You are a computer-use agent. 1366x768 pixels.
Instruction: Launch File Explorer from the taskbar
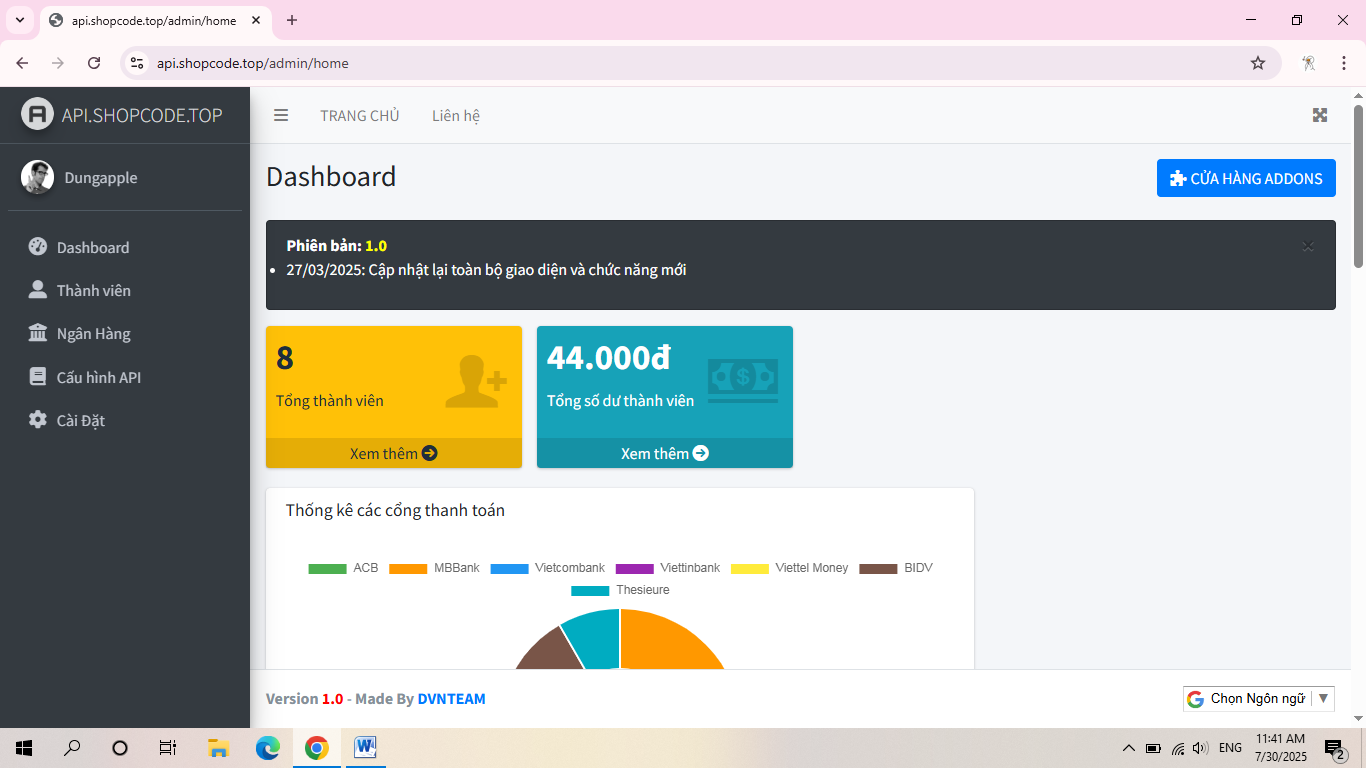218,748
